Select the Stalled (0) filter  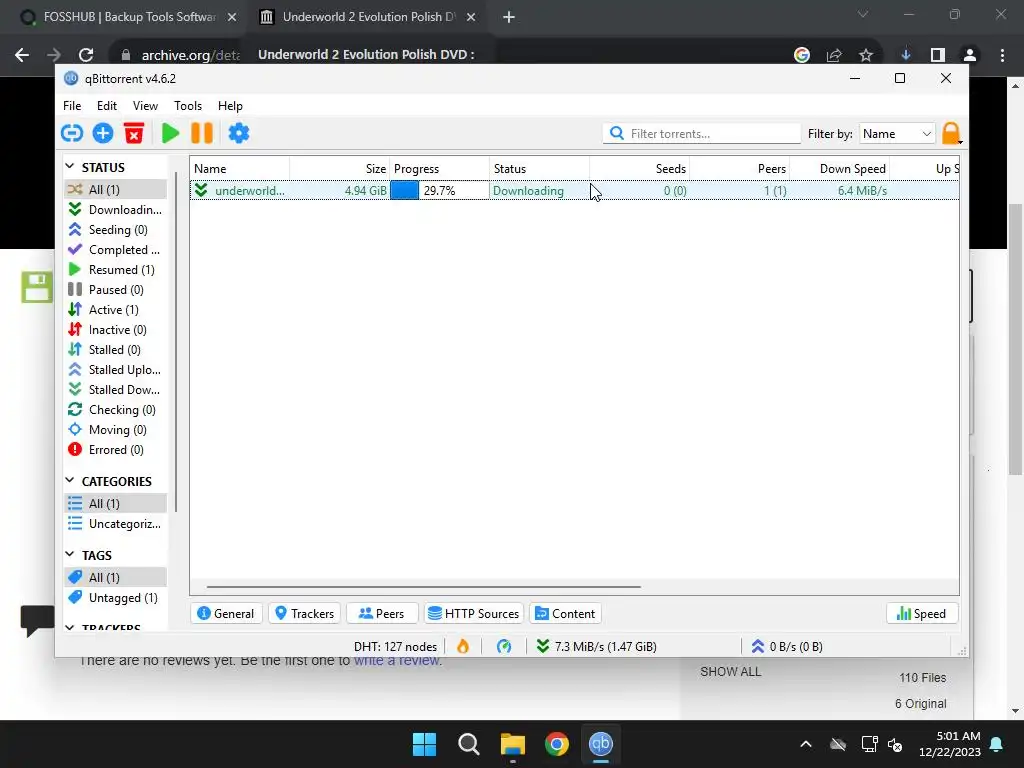[116, 350]
